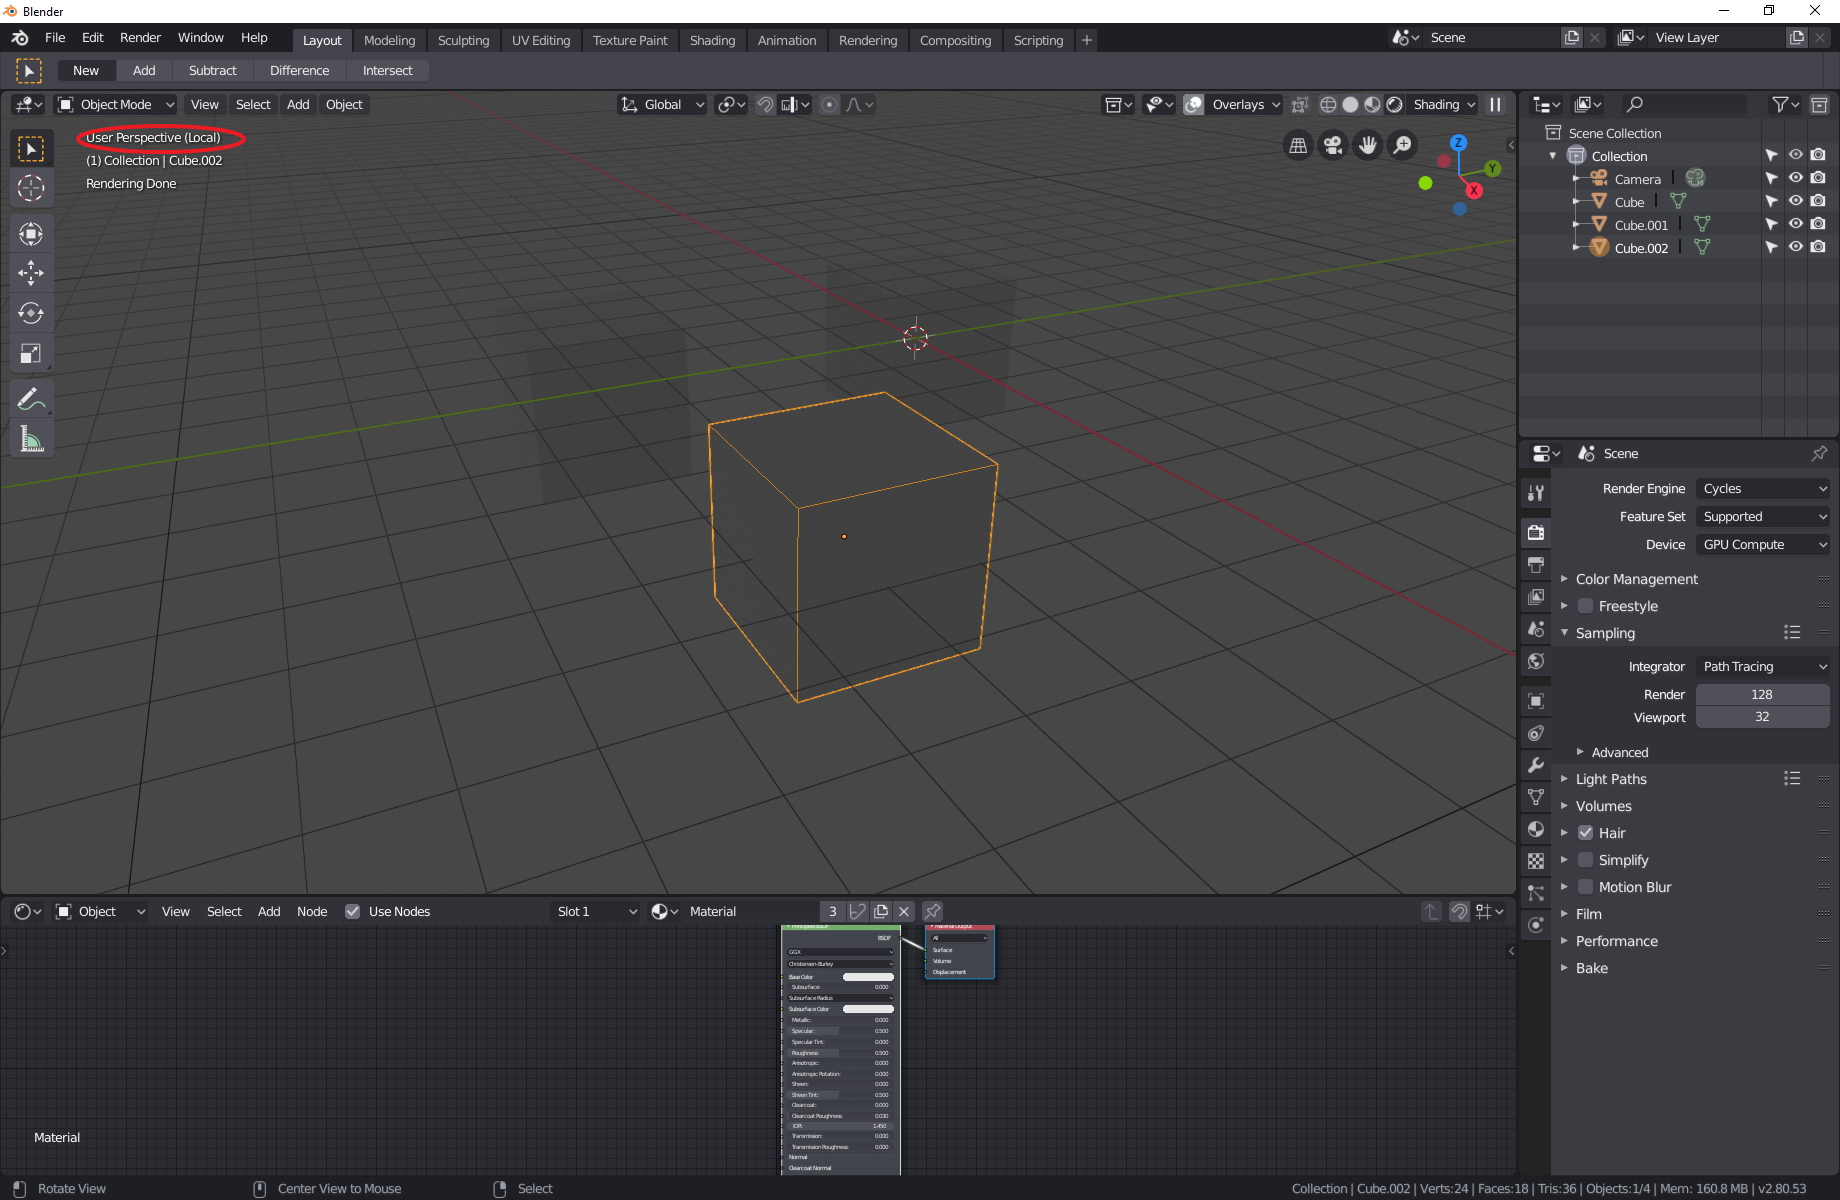
Task: Select the Cursor tool in left toolbar
Action: [31, 188]
